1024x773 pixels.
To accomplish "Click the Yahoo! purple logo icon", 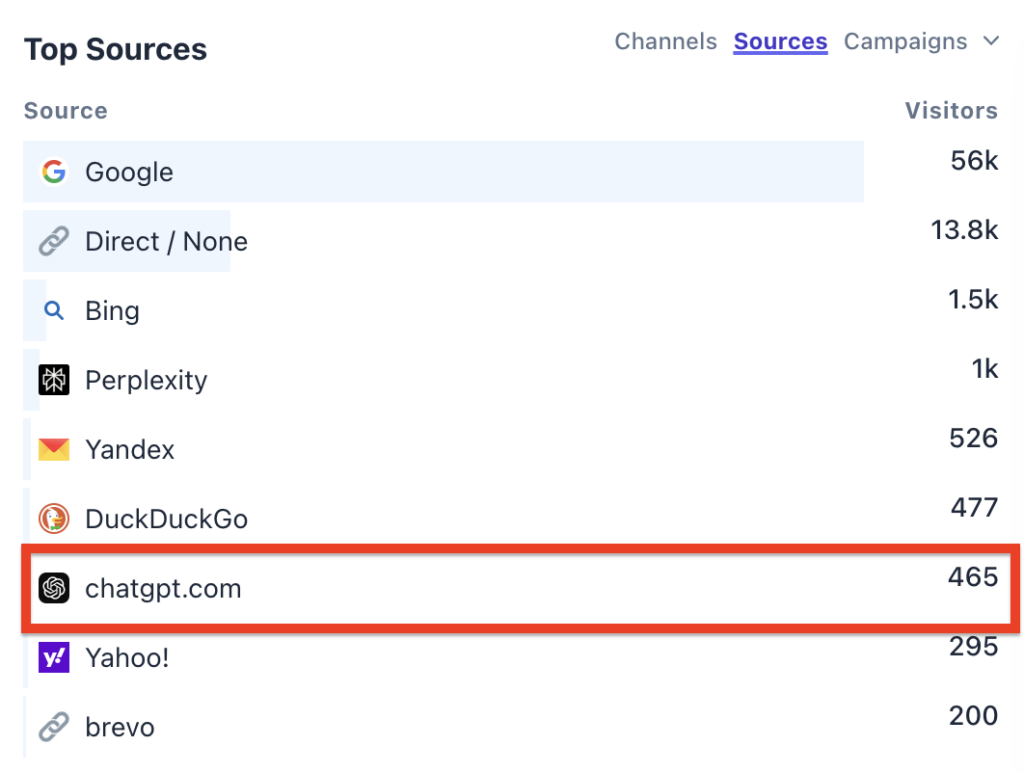I will point(54,657).
